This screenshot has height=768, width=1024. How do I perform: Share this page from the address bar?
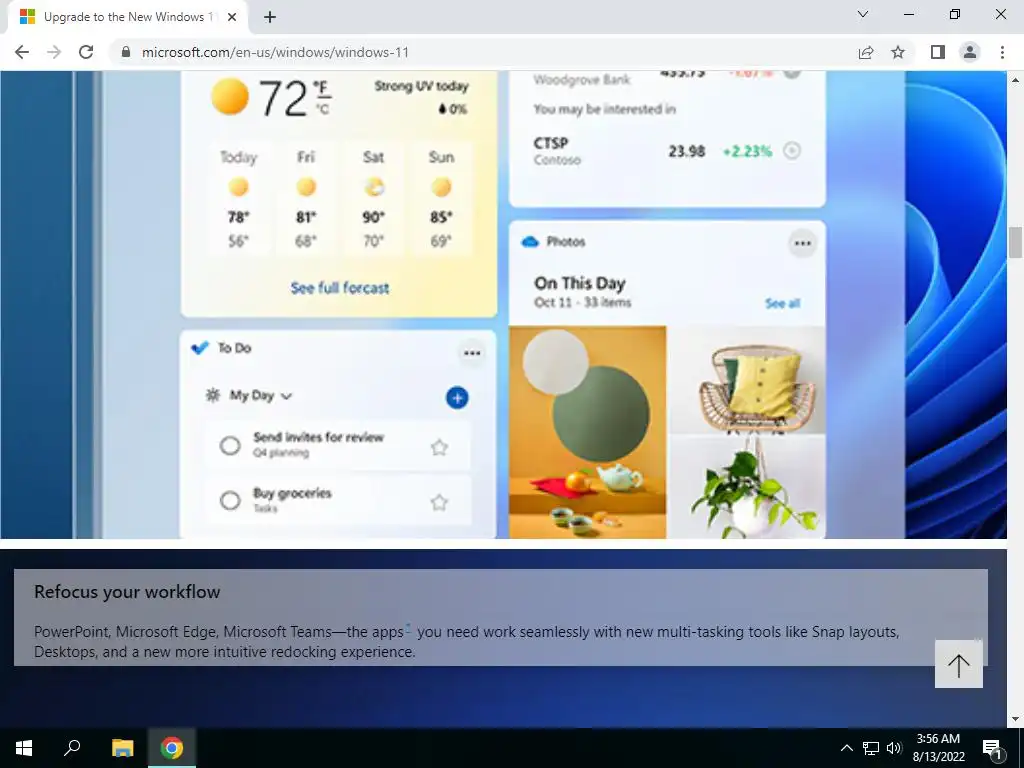click(866, 52)
